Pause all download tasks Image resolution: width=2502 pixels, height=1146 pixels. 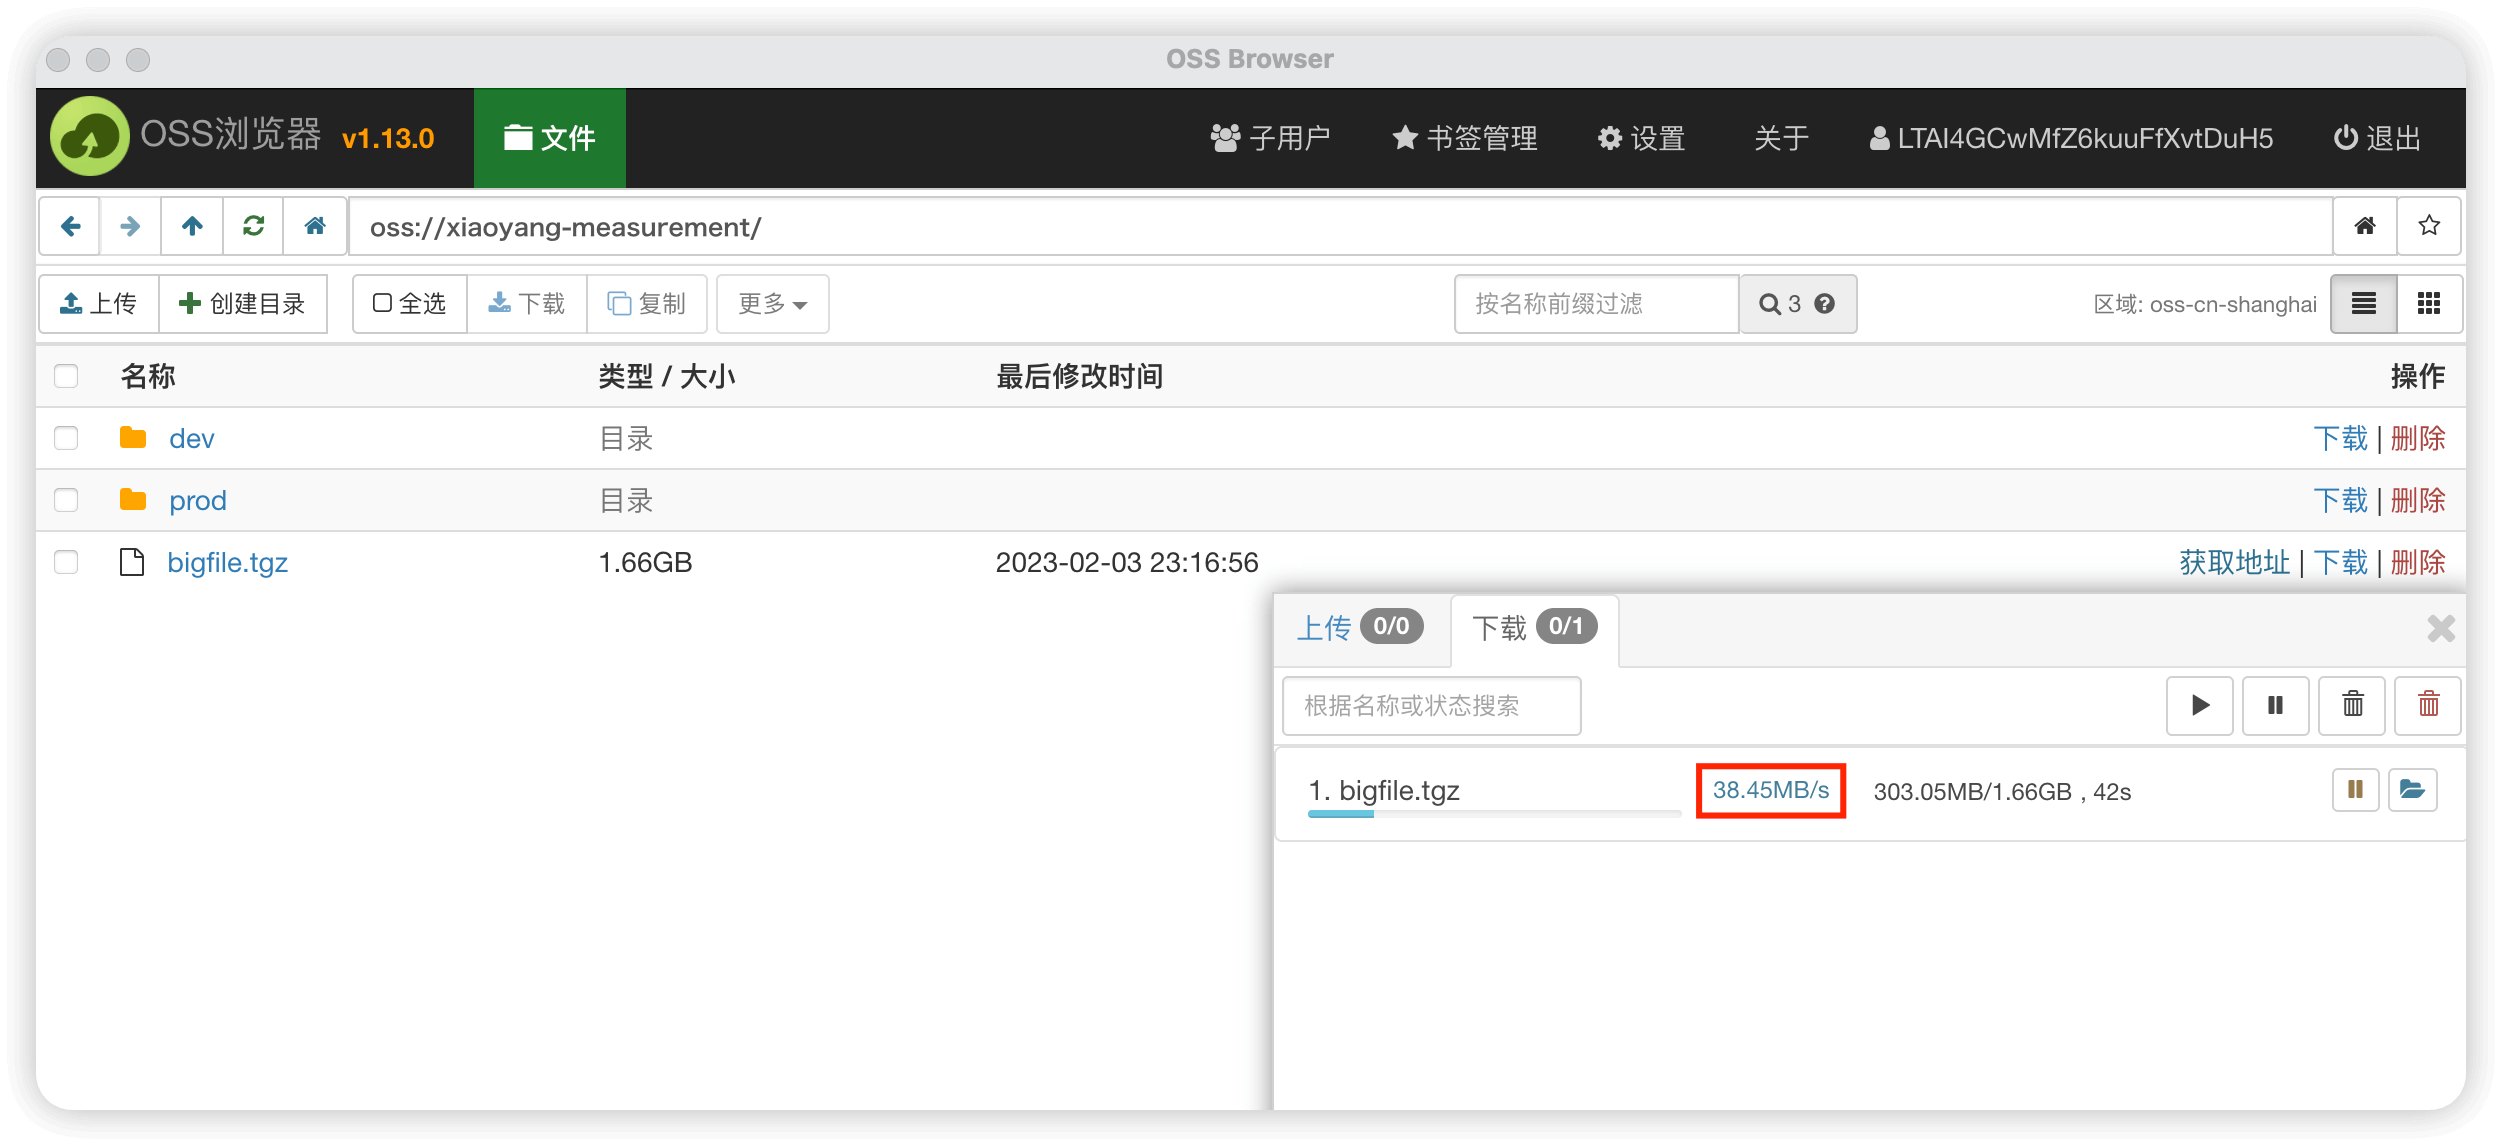coord(2276,706)
